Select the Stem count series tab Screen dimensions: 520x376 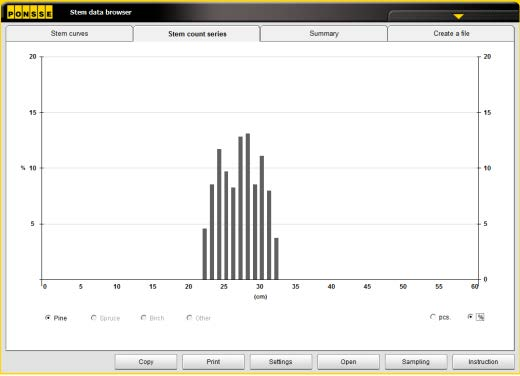197,34
